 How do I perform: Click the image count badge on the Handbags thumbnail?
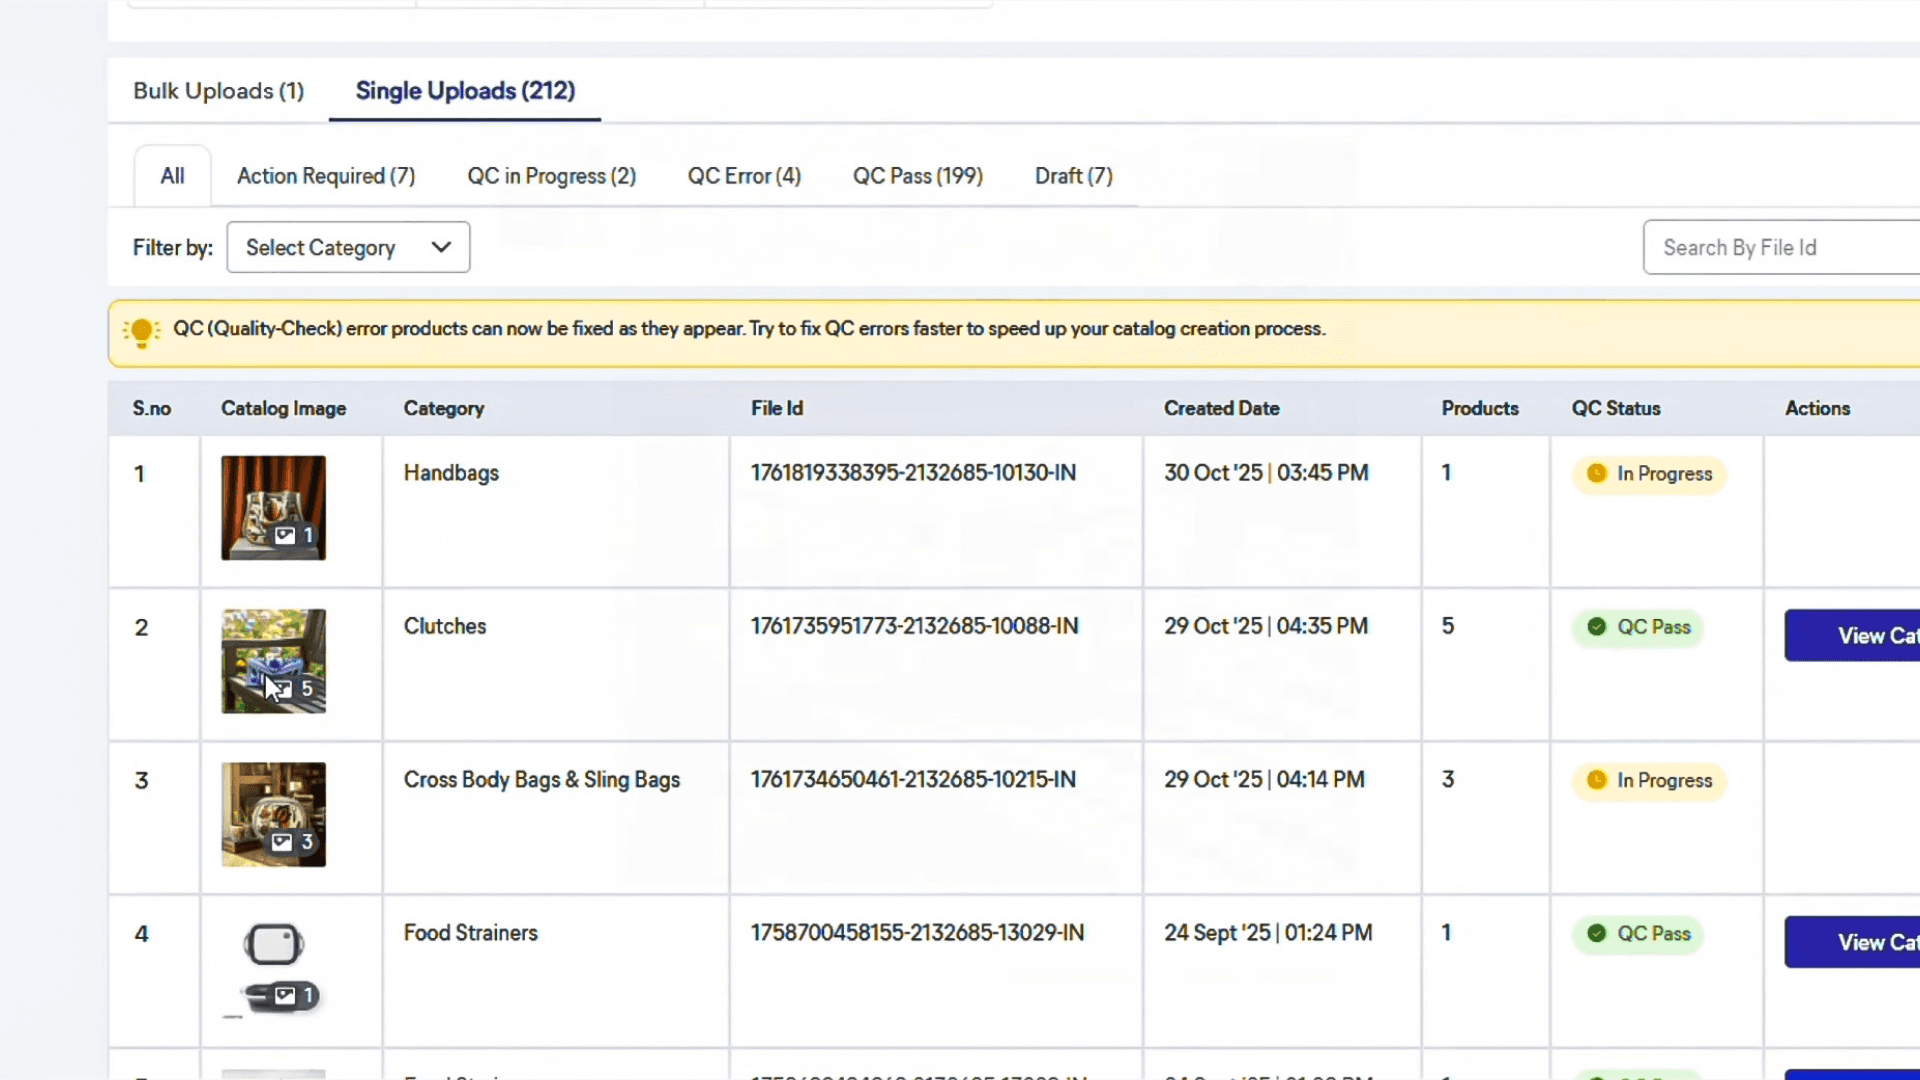click(x=295, y=535)
